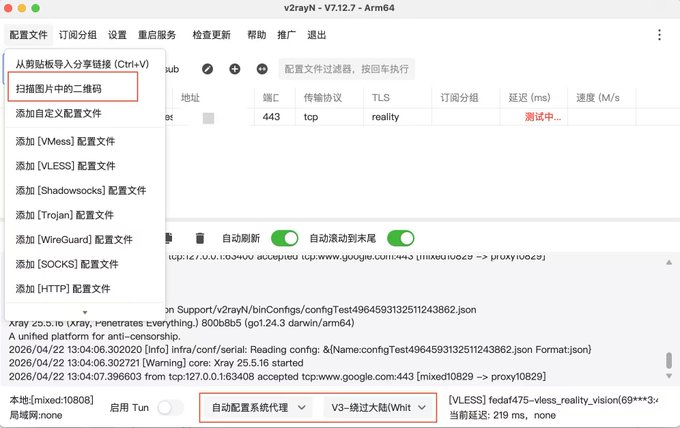Image resolution: width=680 pixels, height=428 pixels.
Task: Click the 本地:[mixed:10808] status text
Action: pyautogui.click(x=52, y=400)
